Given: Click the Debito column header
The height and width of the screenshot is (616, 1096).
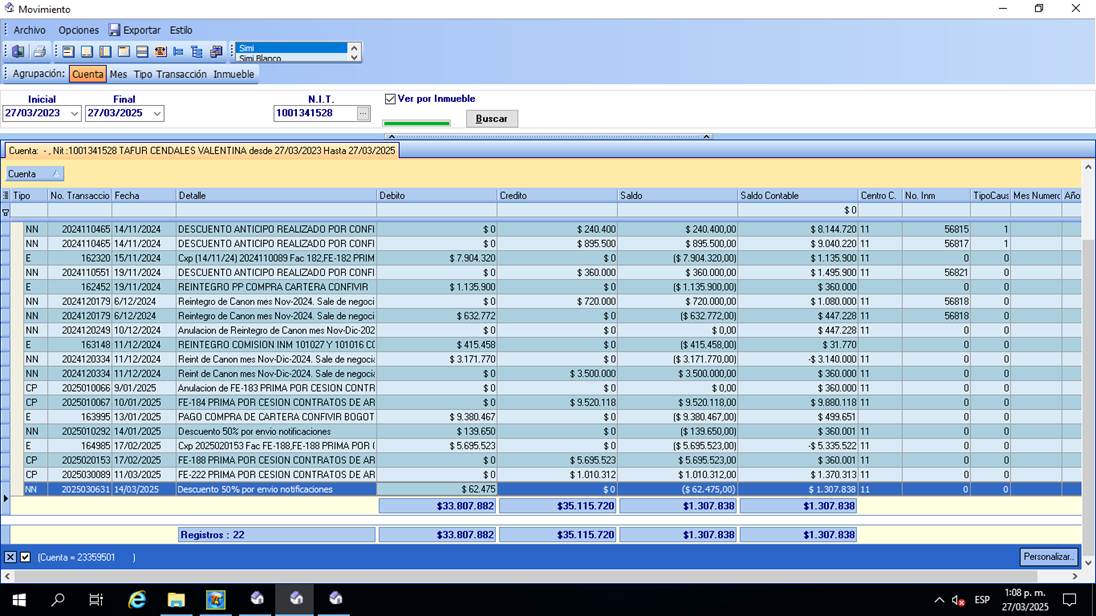Looking at the screenshot, I should coord(435,196).
